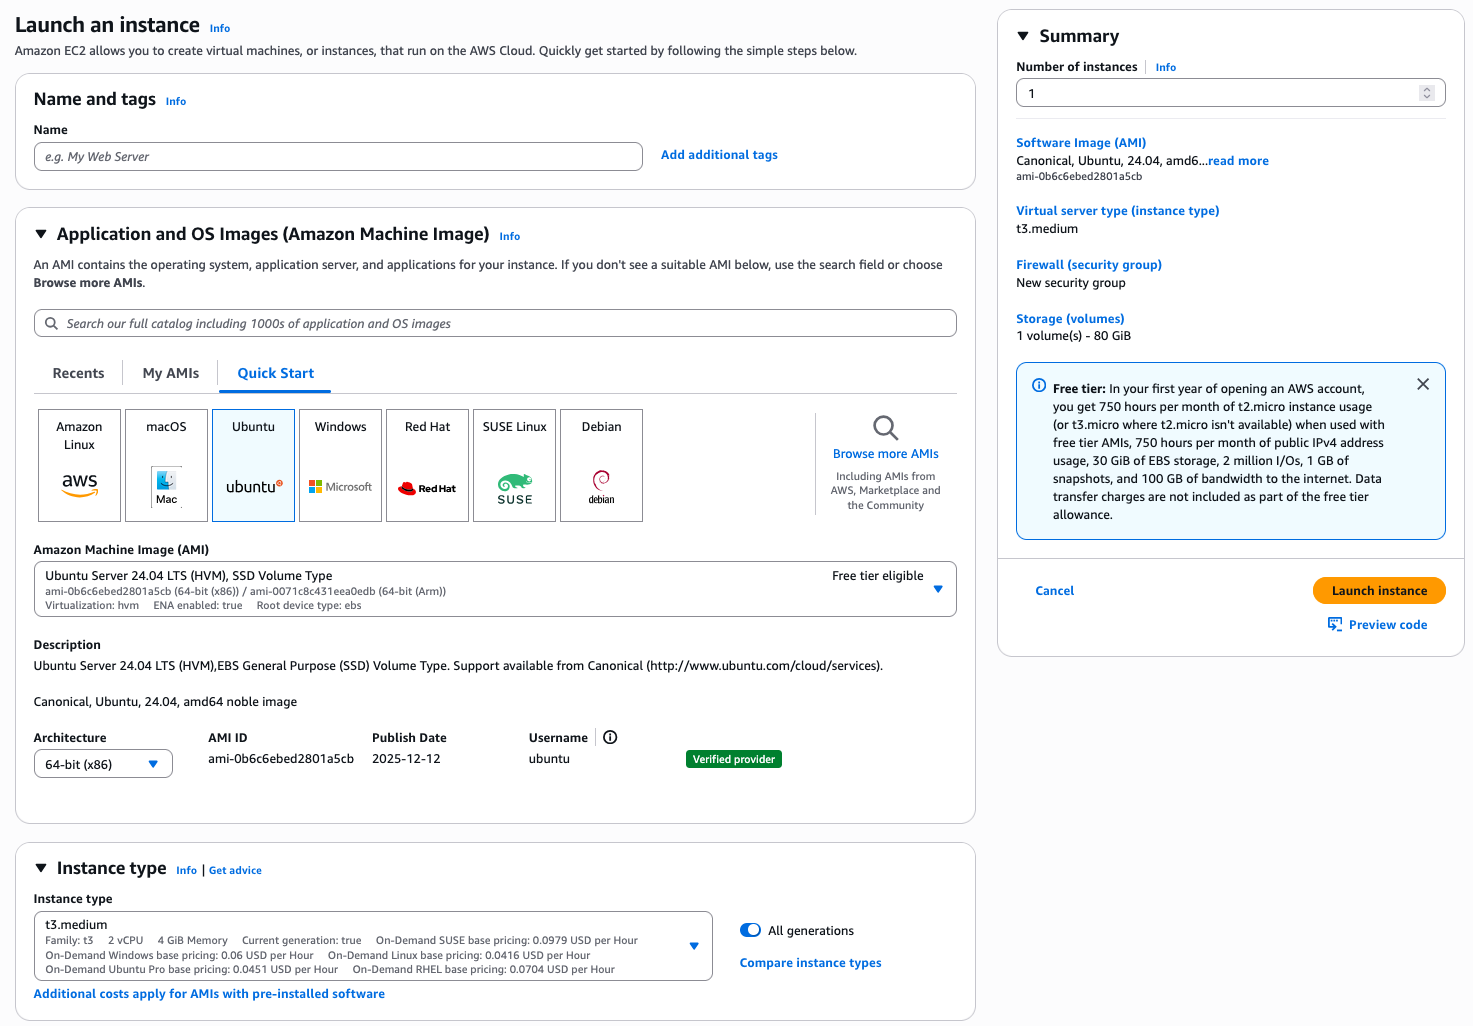Toggle the All generations switch
This screenshot has height=1026, width=1473.
pos(750,931)
